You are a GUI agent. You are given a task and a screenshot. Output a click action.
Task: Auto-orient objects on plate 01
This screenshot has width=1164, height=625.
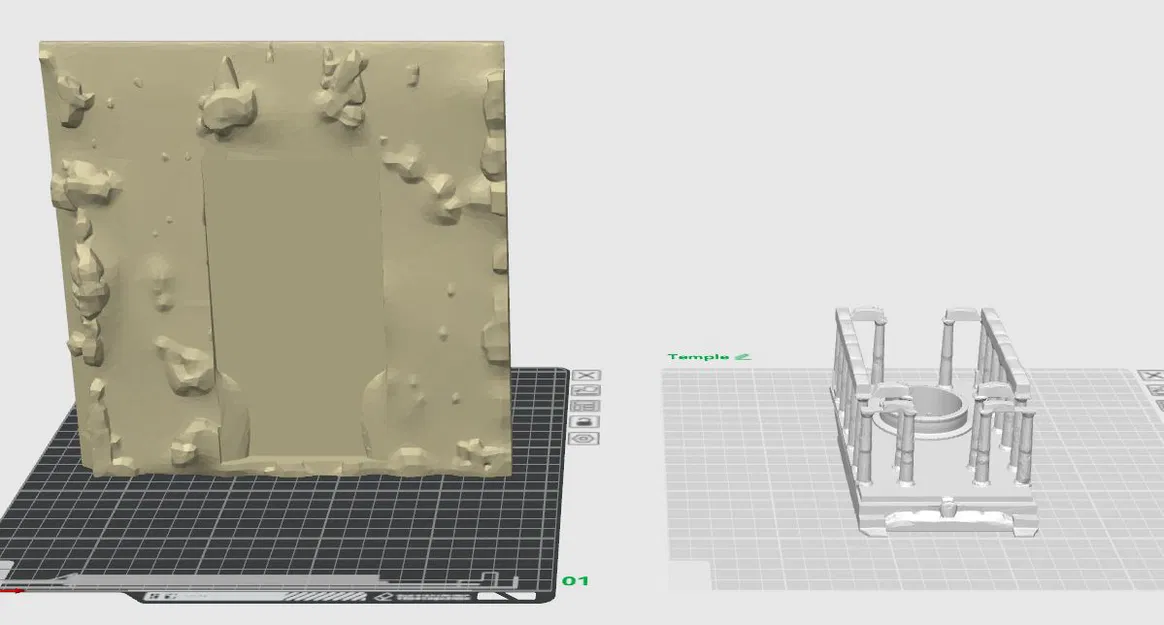(585, 391)
